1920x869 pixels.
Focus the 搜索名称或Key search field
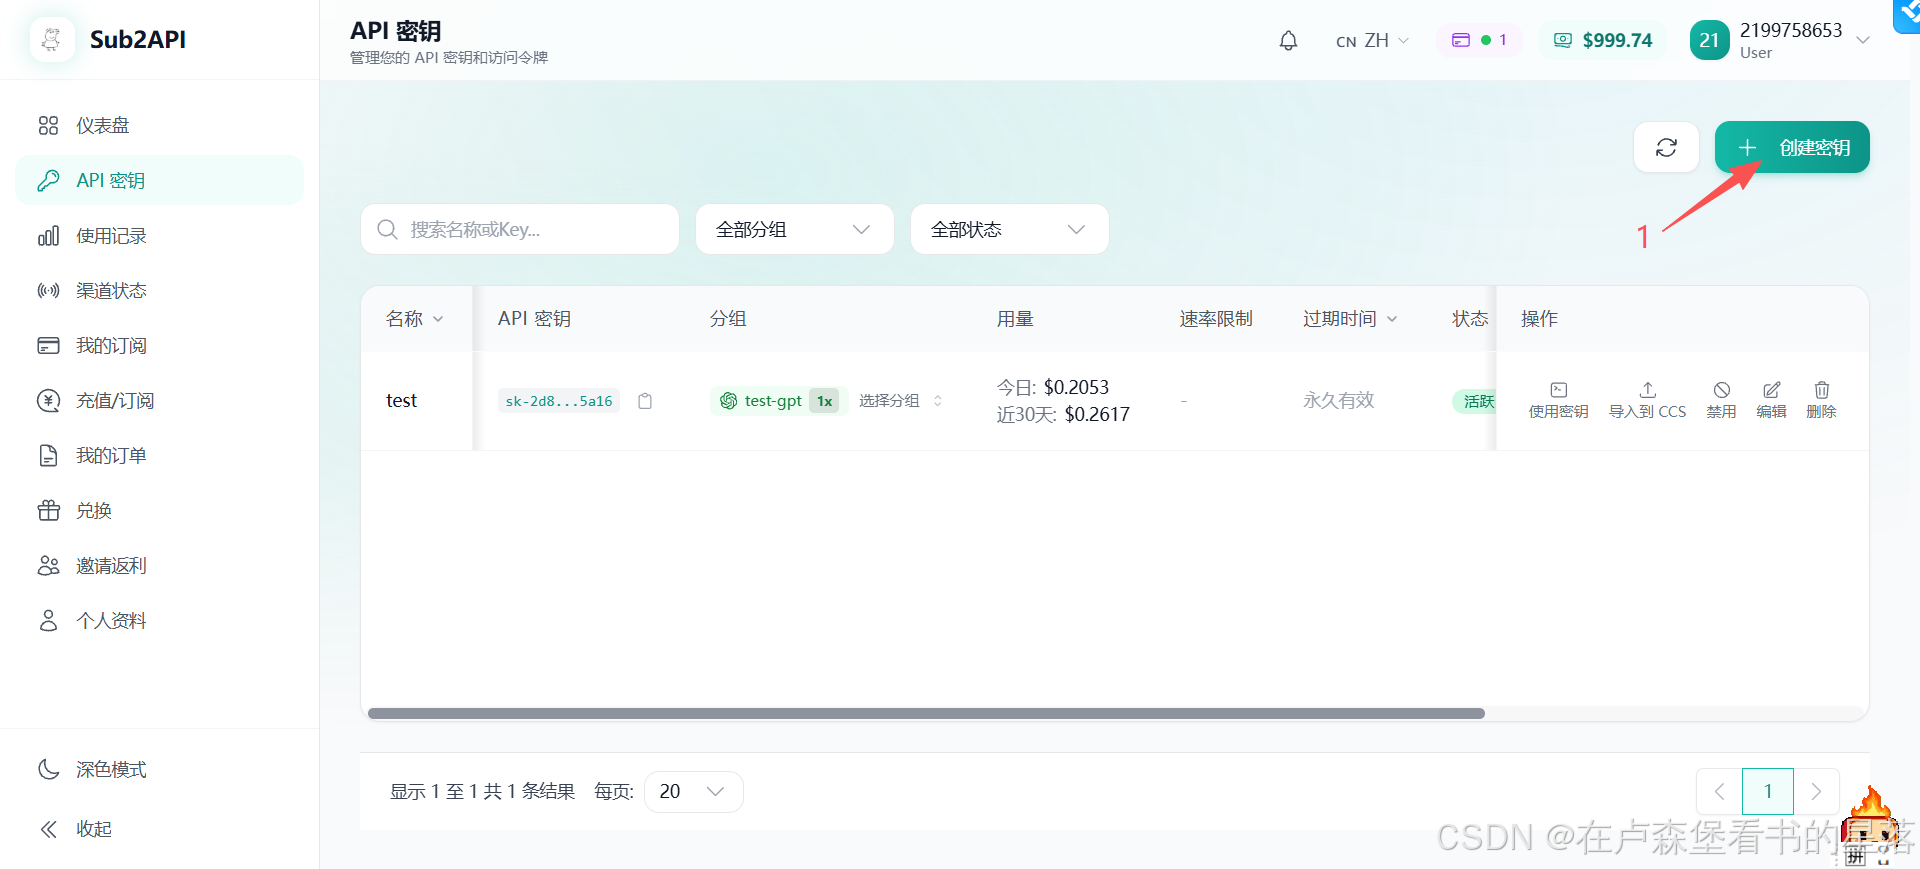click(x=520, y=229)
